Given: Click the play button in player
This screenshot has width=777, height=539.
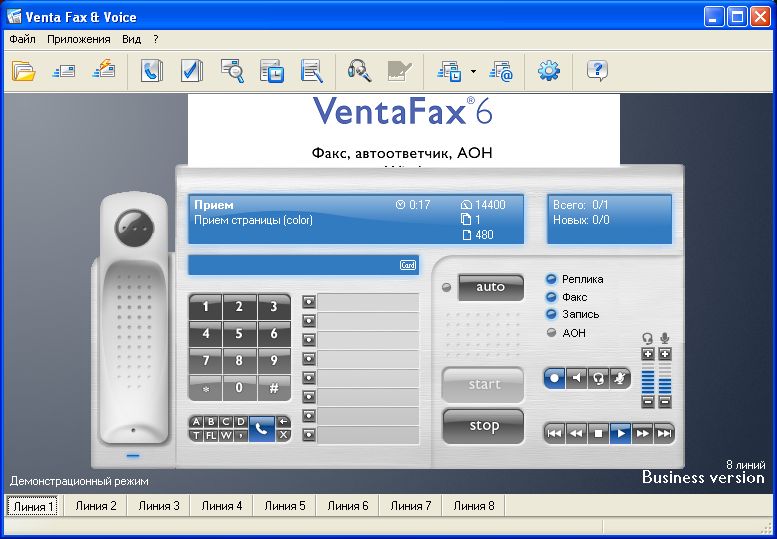Looking at the screenshot, I should tap(620, 433).
